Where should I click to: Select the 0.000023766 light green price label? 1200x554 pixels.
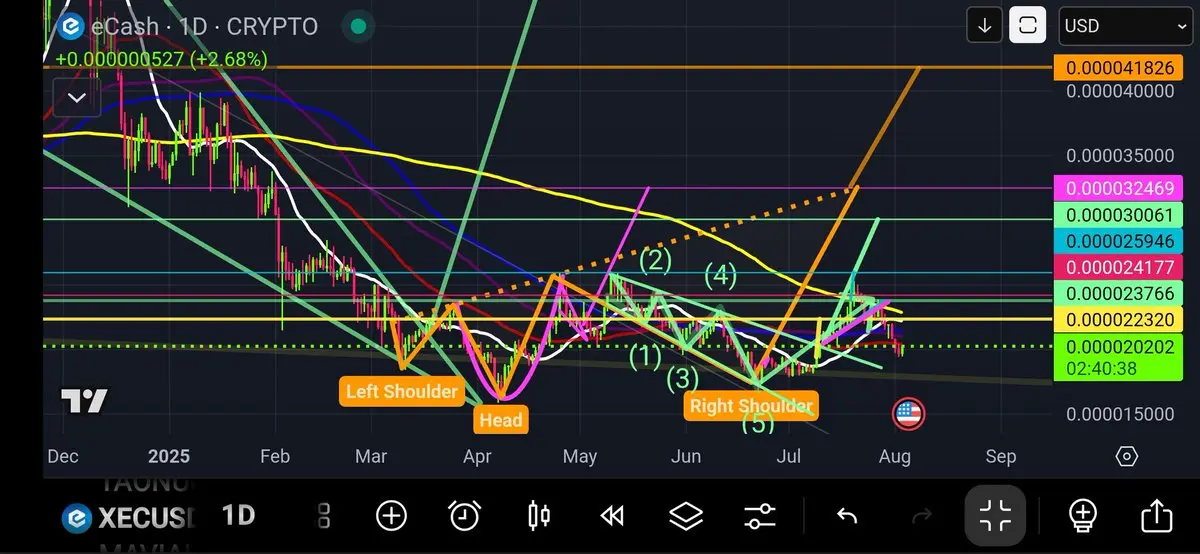(x=1120, y=293)
